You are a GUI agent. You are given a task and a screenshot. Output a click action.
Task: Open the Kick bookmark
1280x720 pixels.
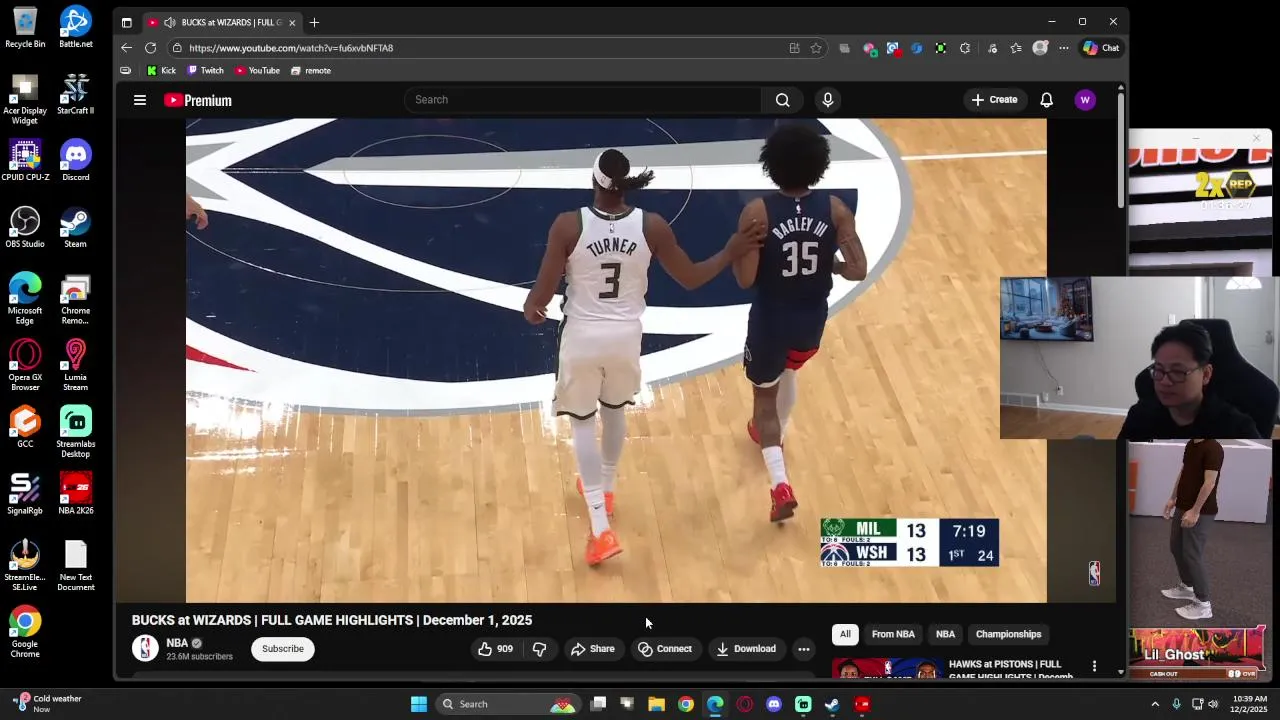tap(161, 71)
